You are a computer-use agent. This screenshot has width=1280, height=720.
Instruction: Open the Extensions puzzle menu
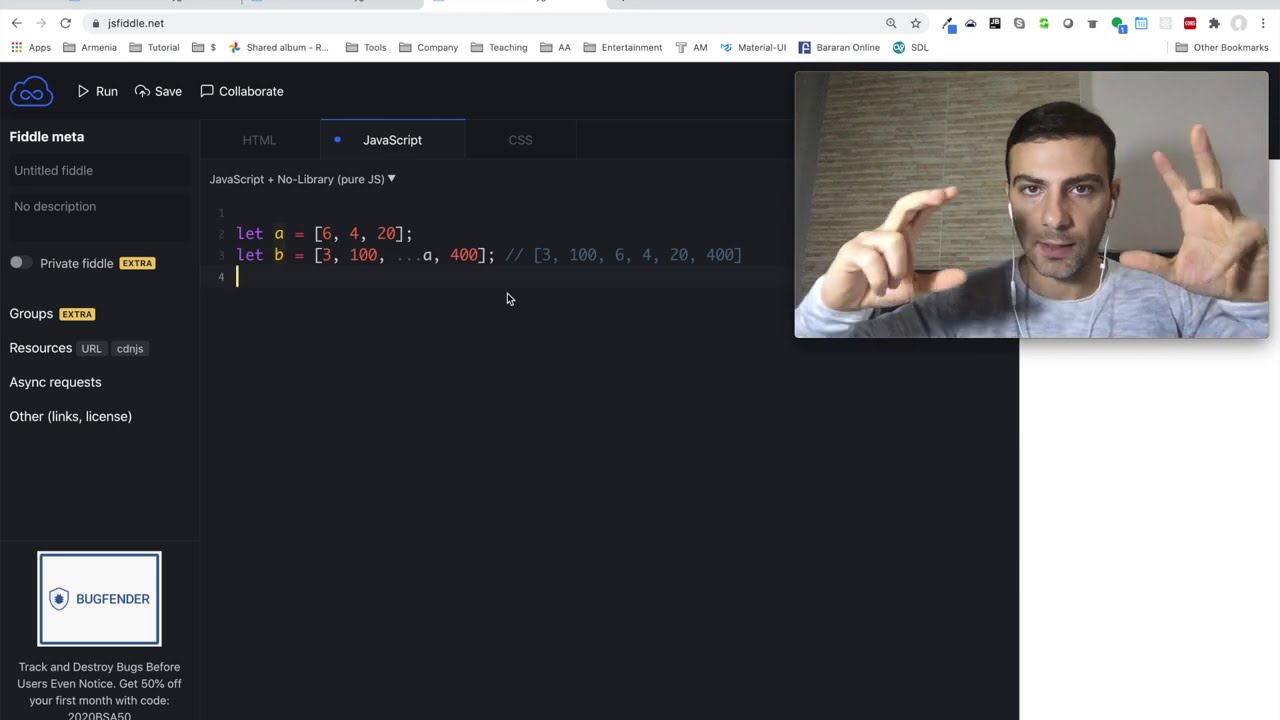click(x=1214, y=23)
